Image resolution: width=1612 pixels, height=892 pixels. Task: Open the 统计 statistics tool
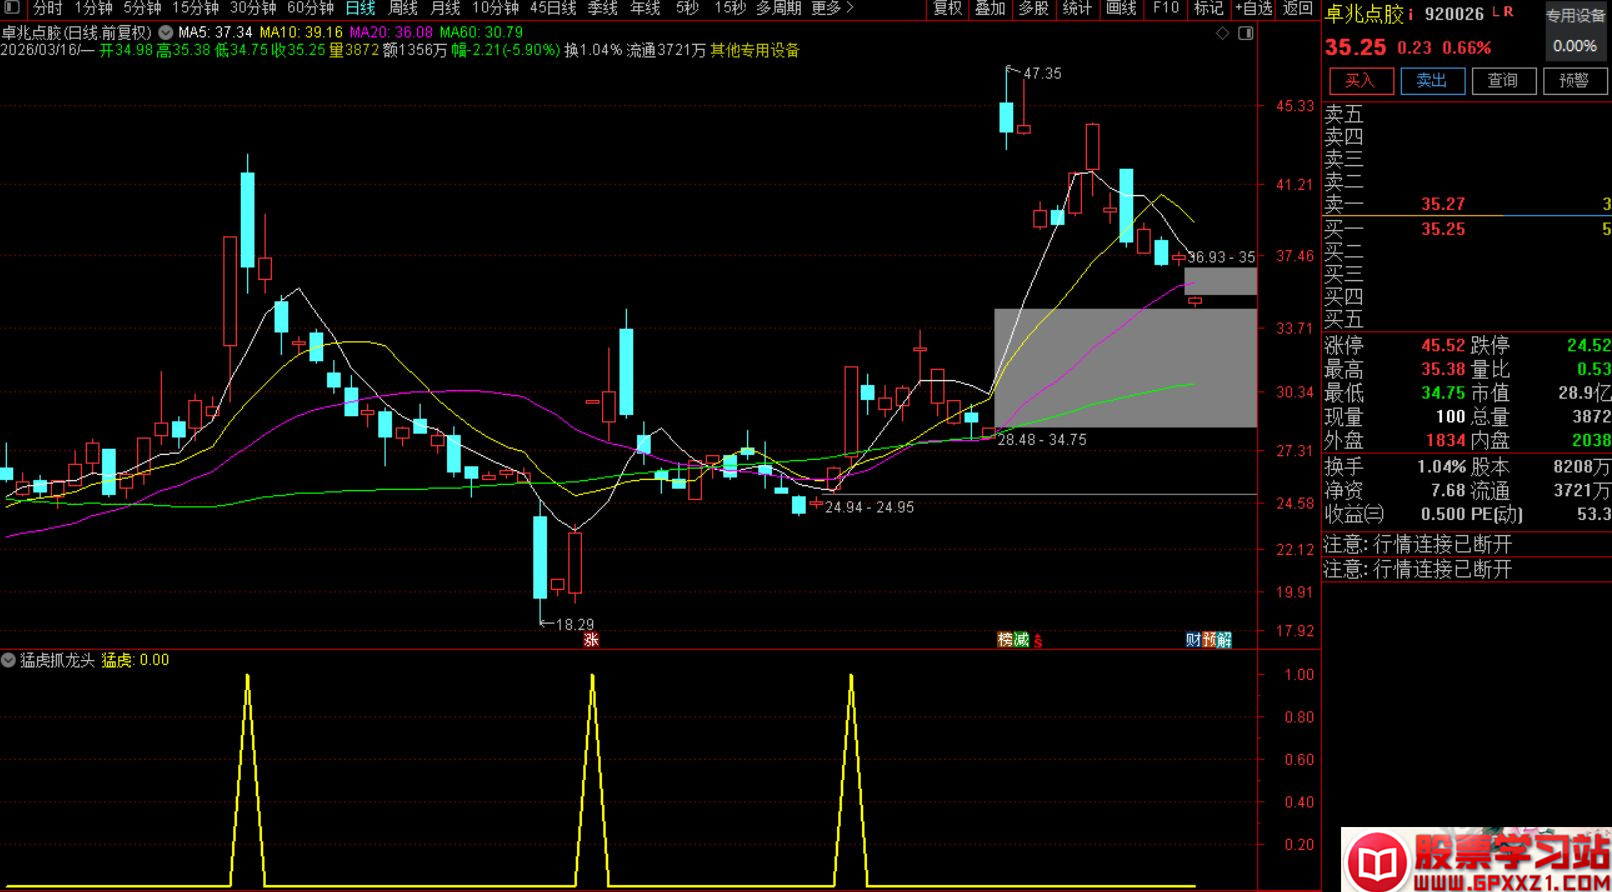point(1077,8)
